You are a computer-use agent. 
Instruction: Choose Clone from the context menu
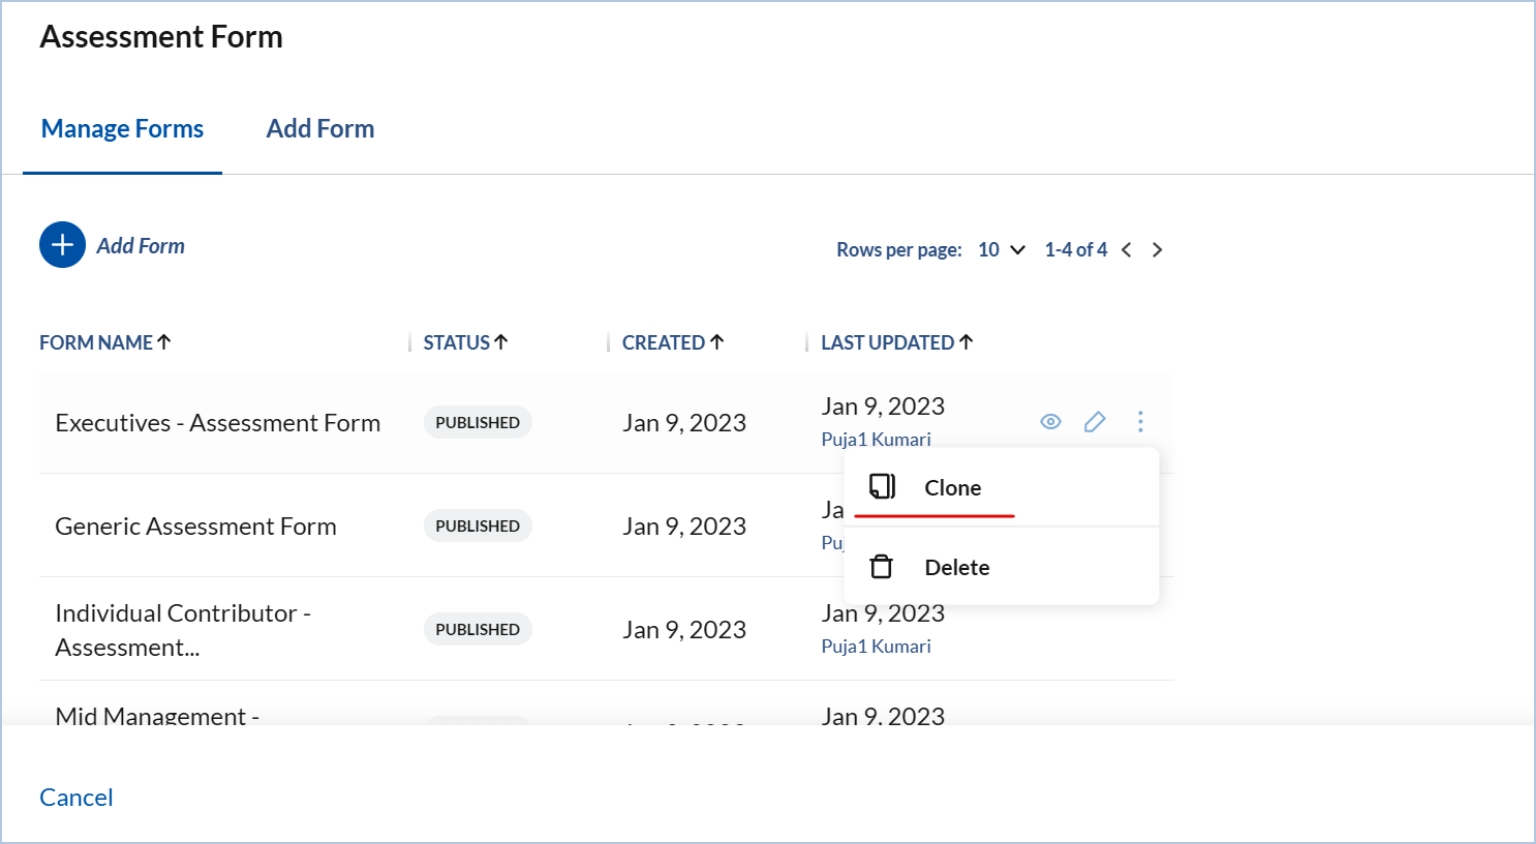pos(952,488)
